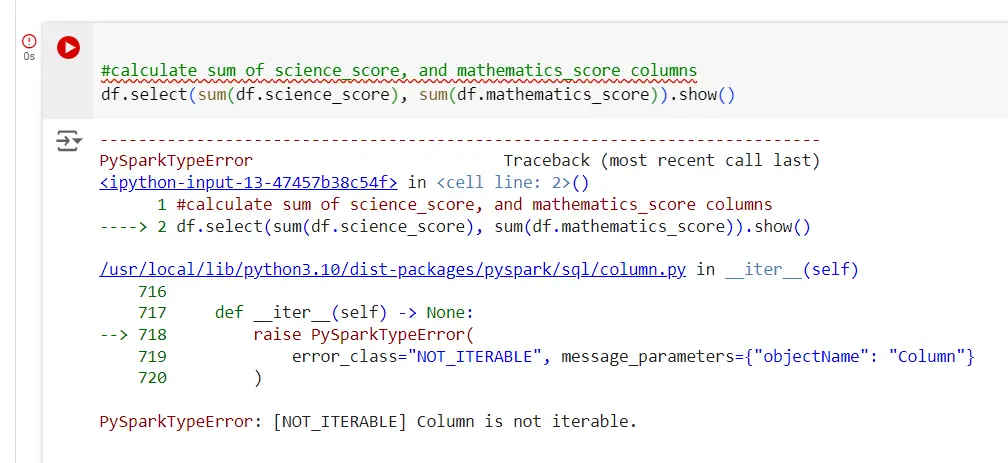Place cursor in the green comment line
1008x463 pixels.
(x=399, y=71)
